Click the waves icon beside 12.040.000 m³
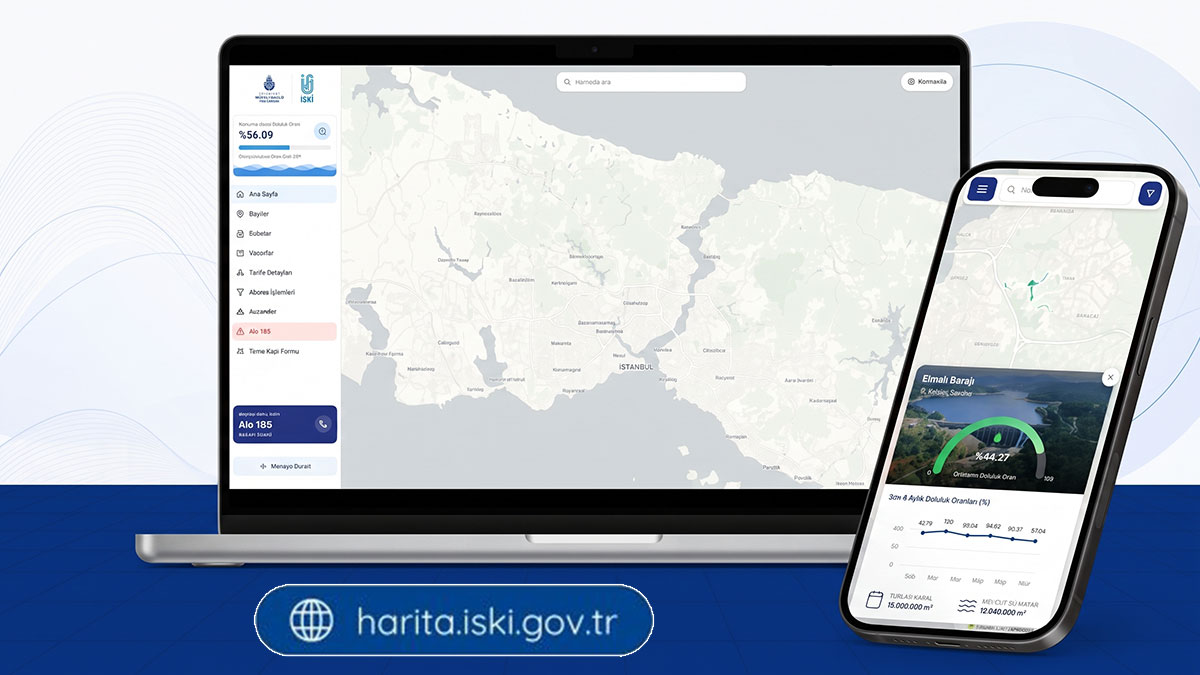This screenshot has height=675, width=1200. pyautogui.click(x=967, y=606)
